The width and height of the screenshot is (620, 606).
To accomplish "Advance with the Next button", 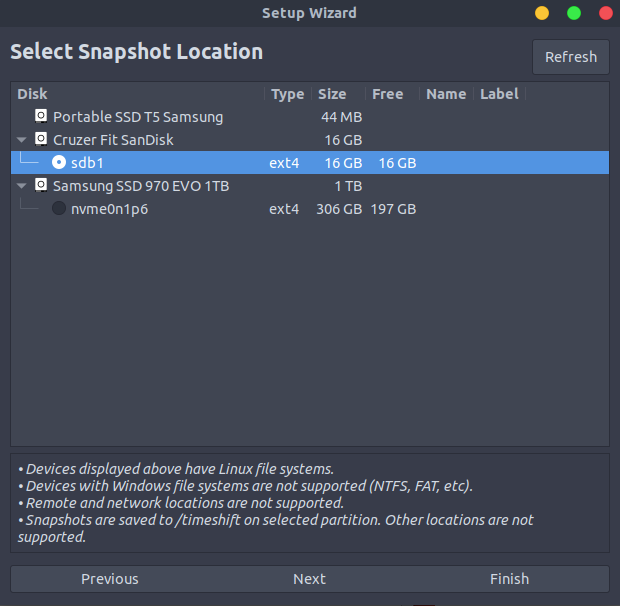I will click(309, 579).
